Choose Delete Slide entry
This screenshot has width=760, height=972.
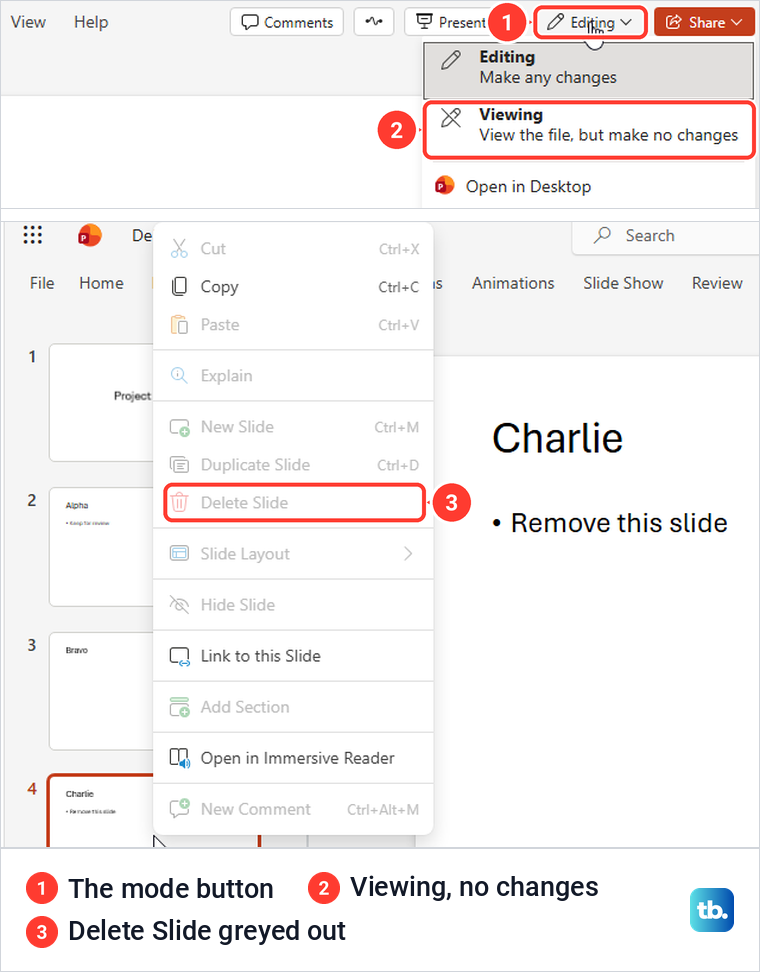(x=295, y=502)
